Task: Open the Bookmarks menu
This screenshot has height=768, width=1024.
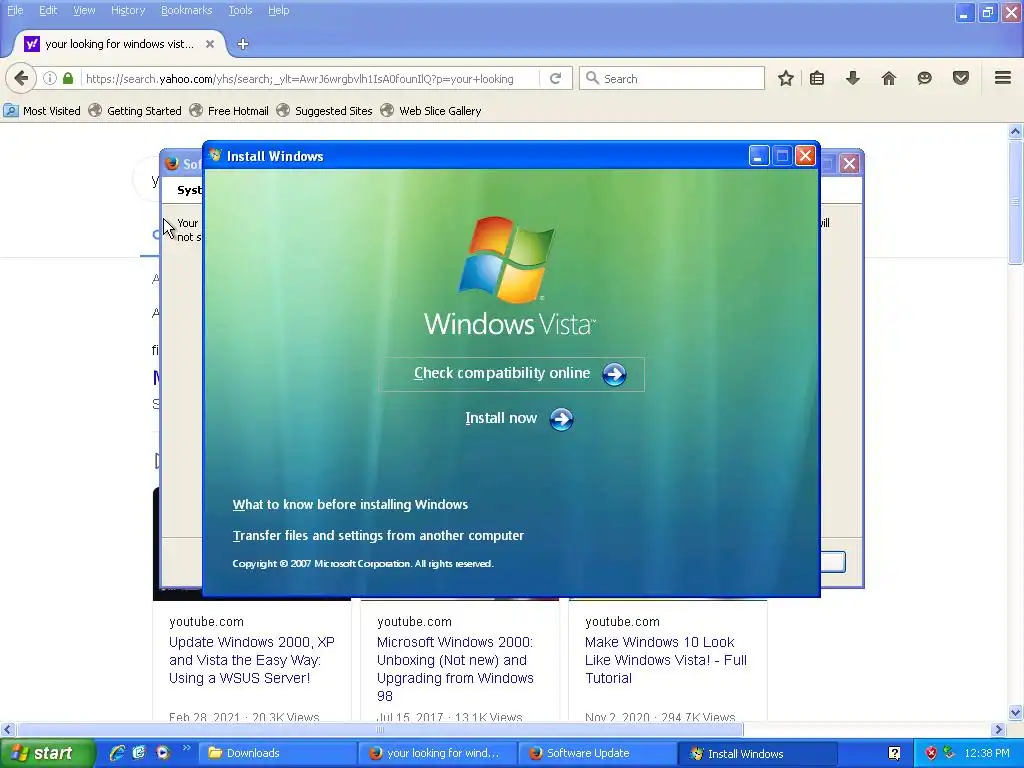Action: 187,10
